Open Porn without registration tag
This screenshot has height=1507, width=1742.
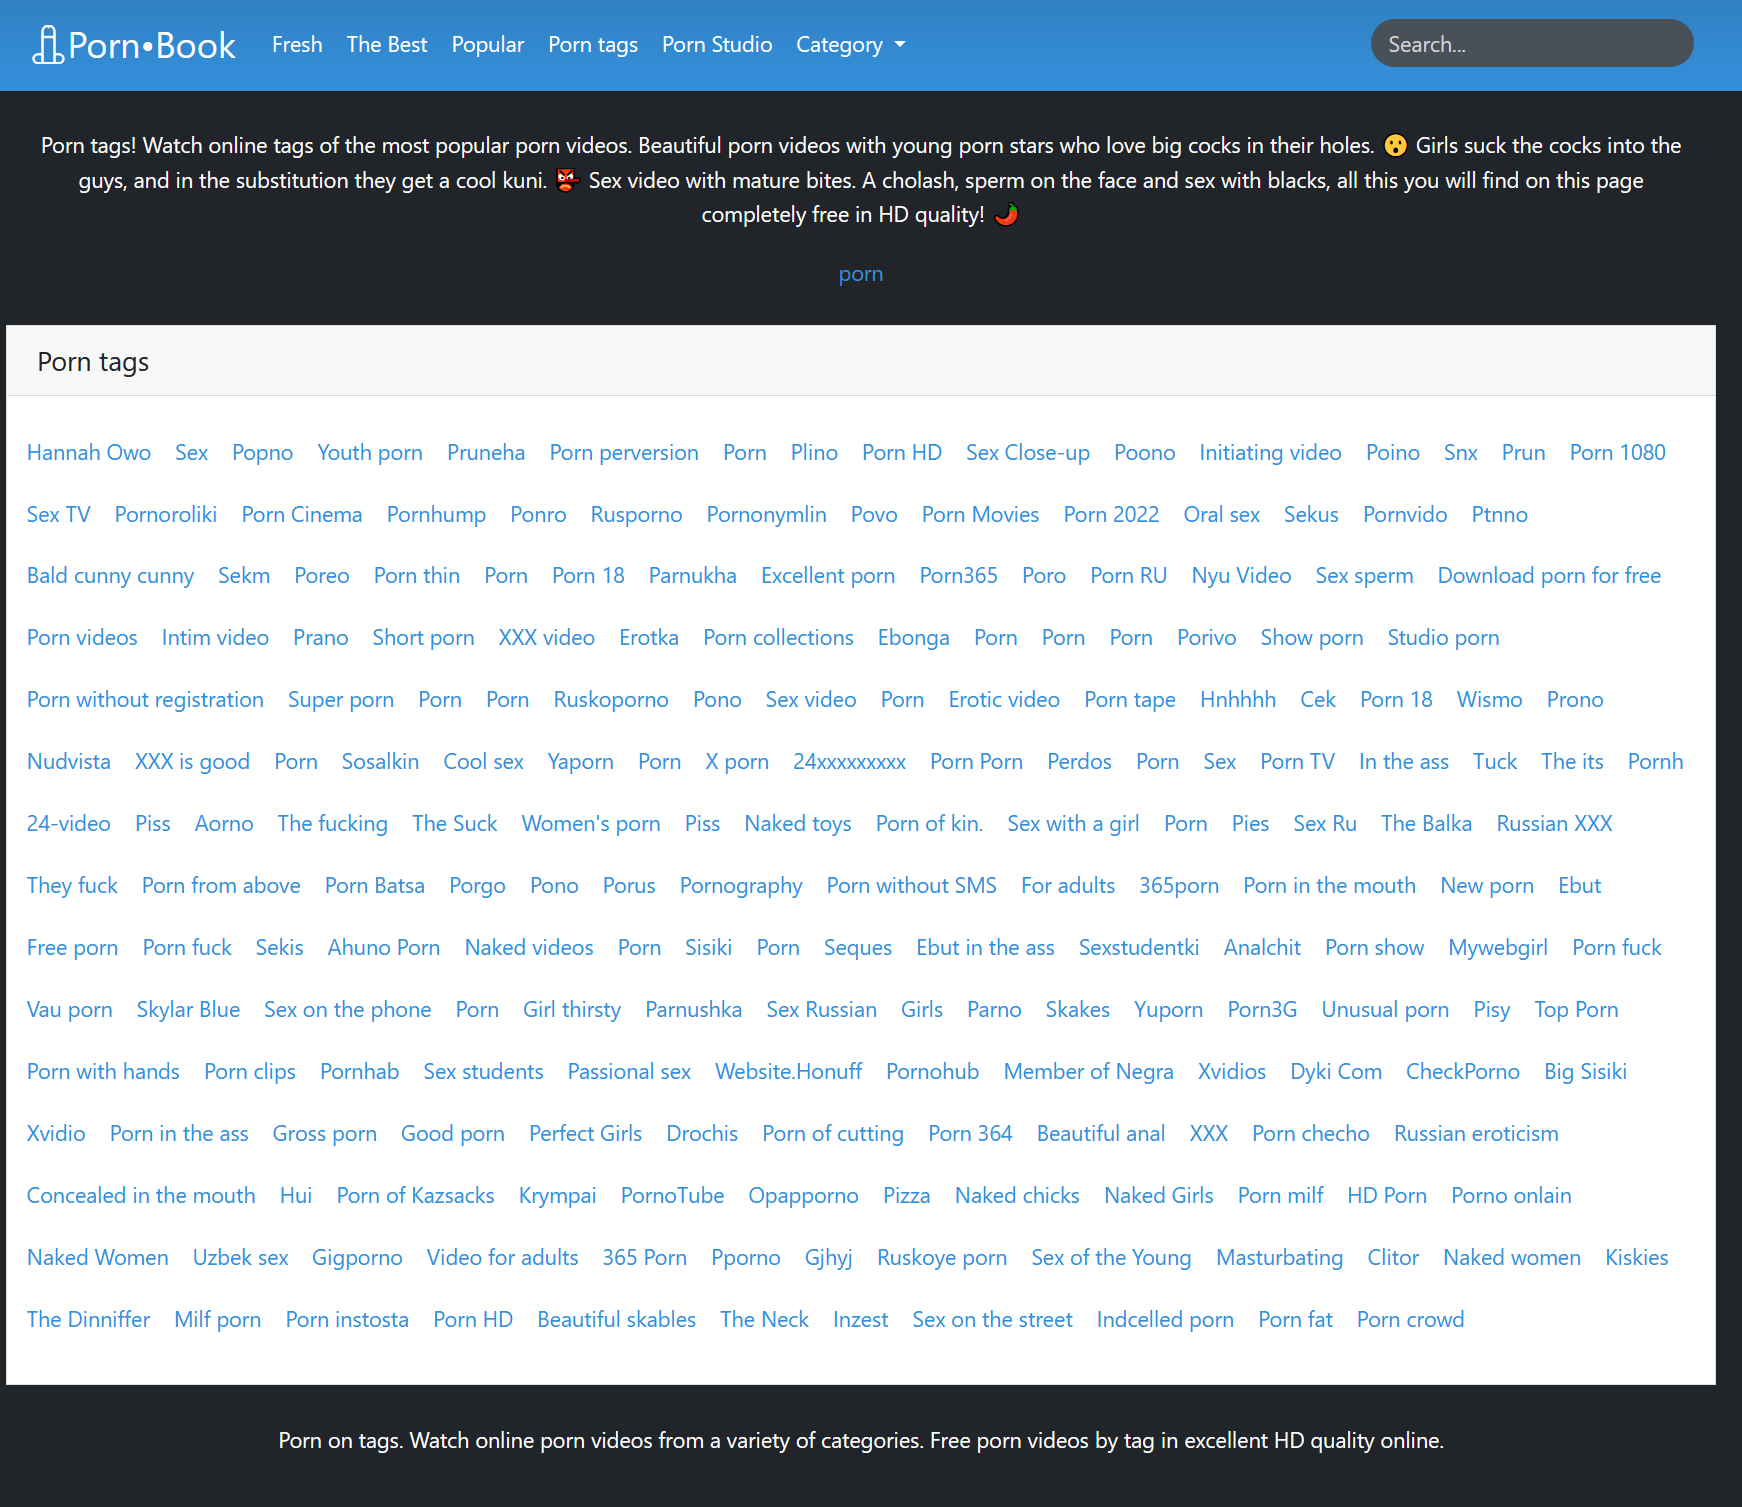tap(145, 700)
